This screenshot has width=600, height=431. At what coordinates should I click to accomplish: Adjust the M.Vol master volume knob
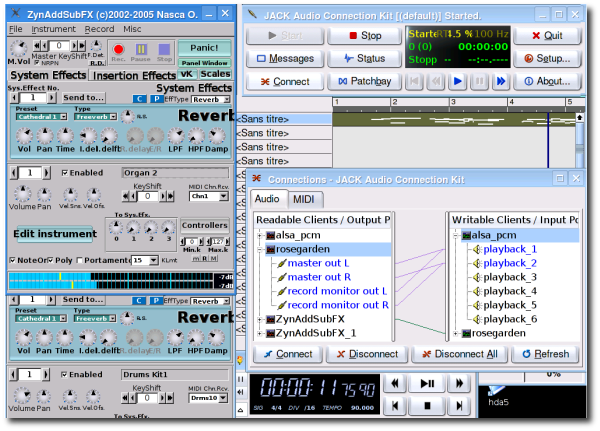coord(17,47)
